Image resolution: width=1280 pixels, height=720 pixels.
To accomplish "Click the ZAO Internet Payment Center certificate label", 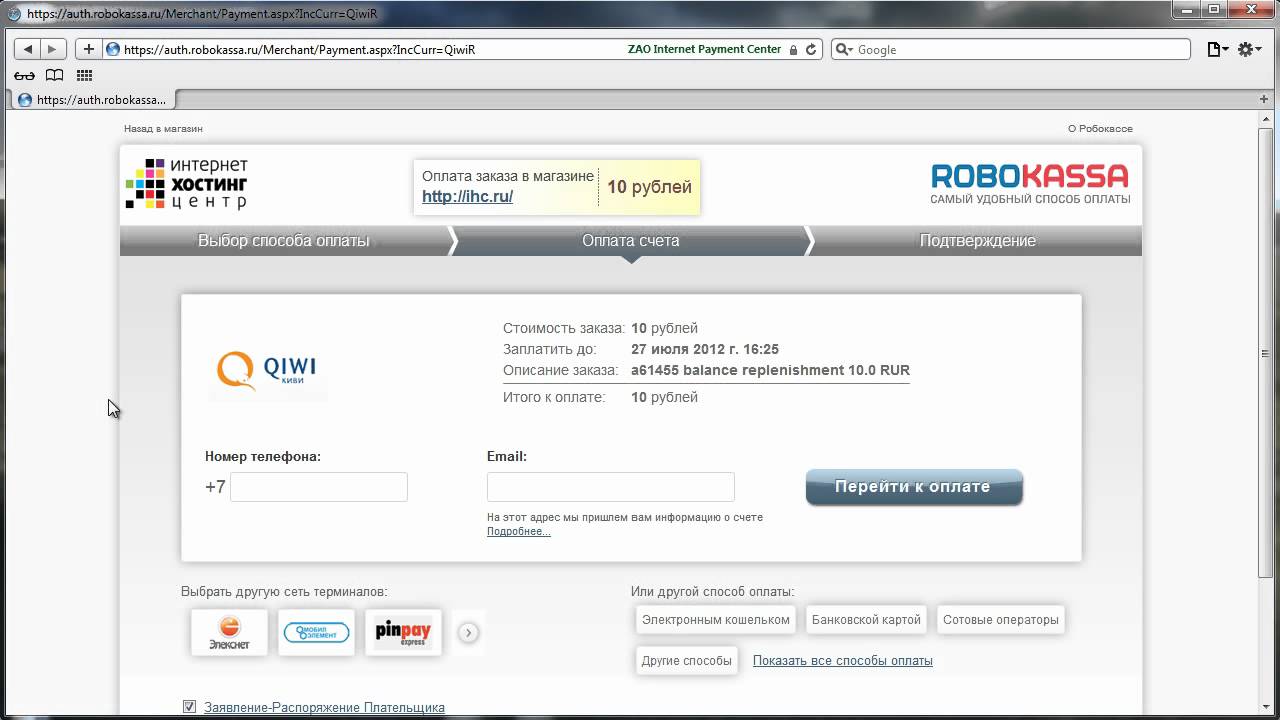I will (704, 49).
